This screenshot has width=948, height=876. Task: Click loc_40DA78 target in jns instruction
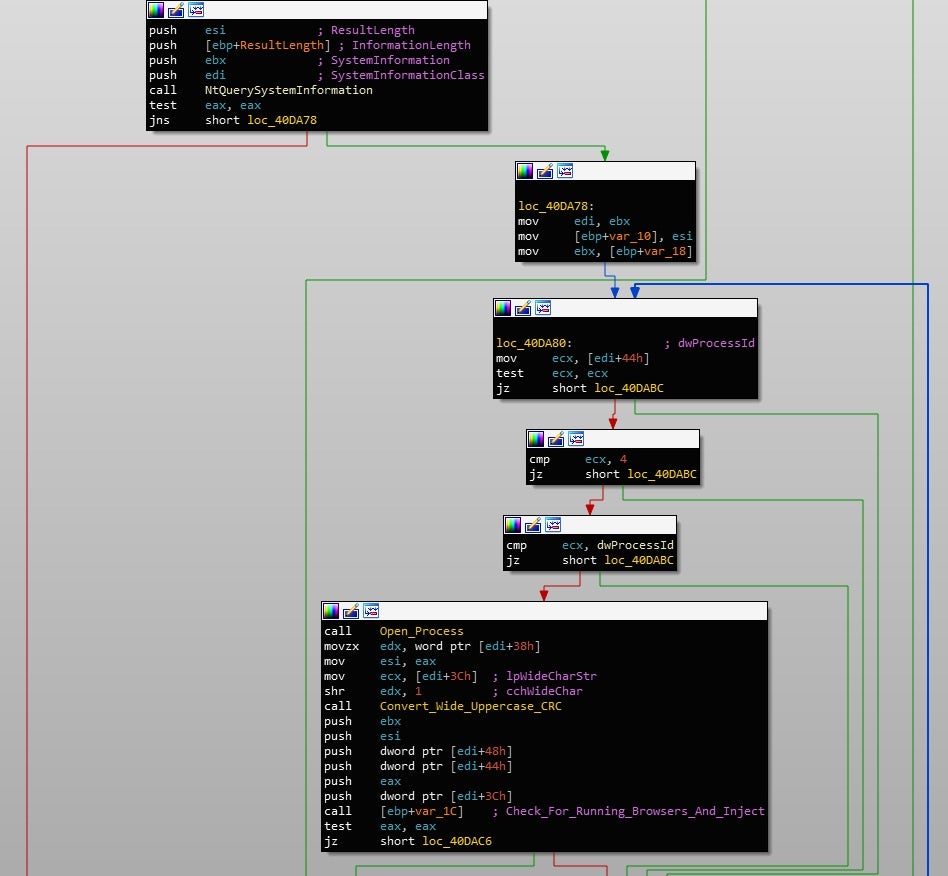pos(283,120)
